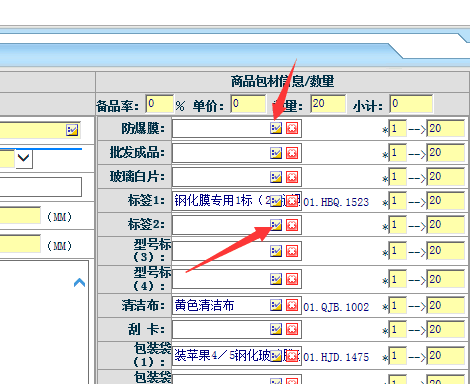Click the 备品率 percentage input field
Image resolution: width=470 pixels, height=384 pixels.
(x=160, y=104)
